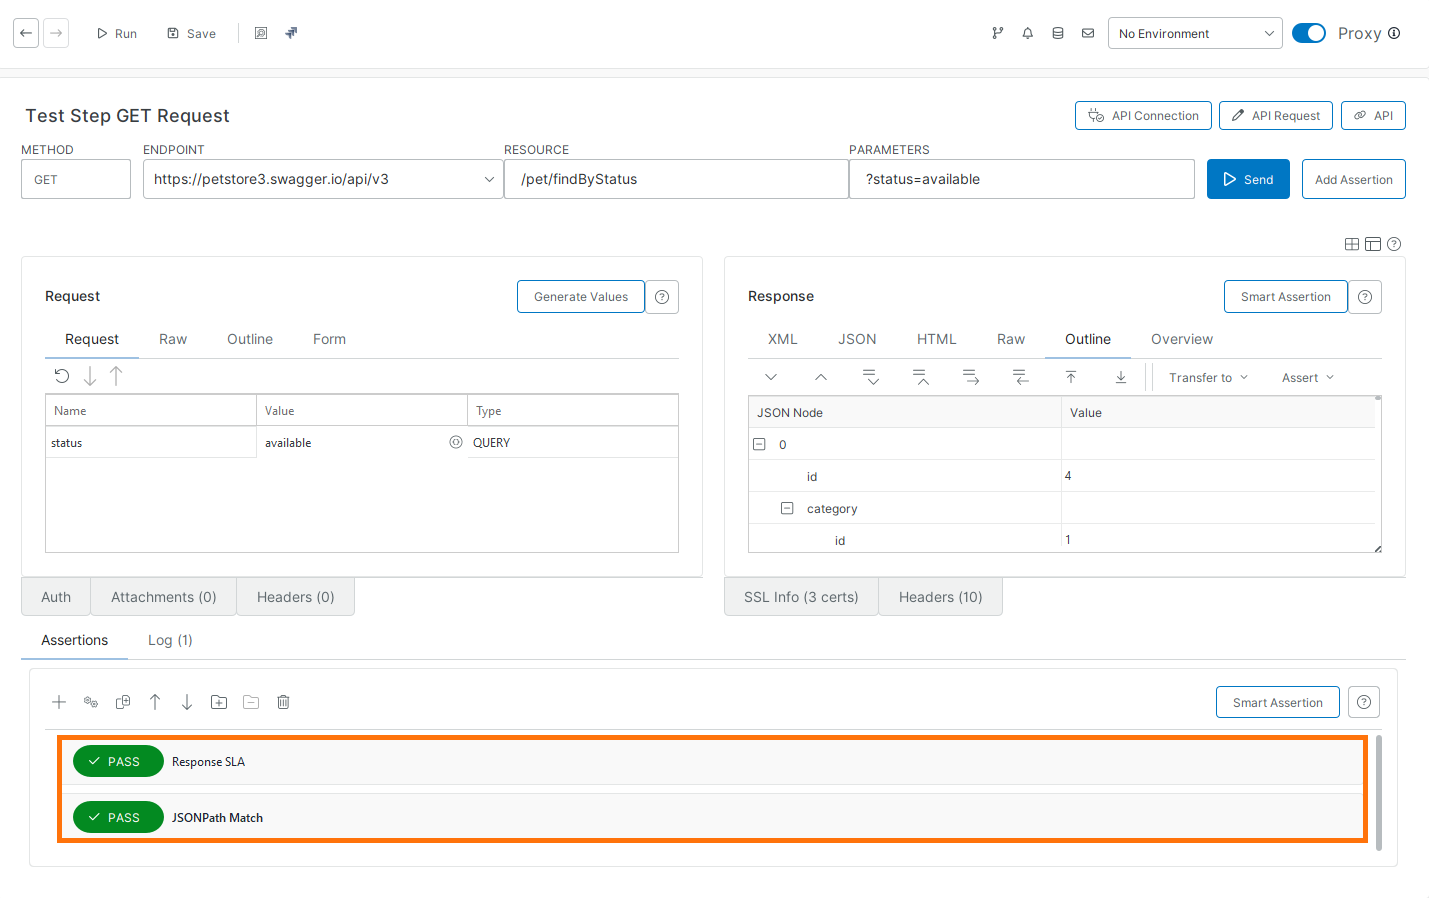
Task: Switch to the HTML response tab
Action: click(x=937, y=339)
